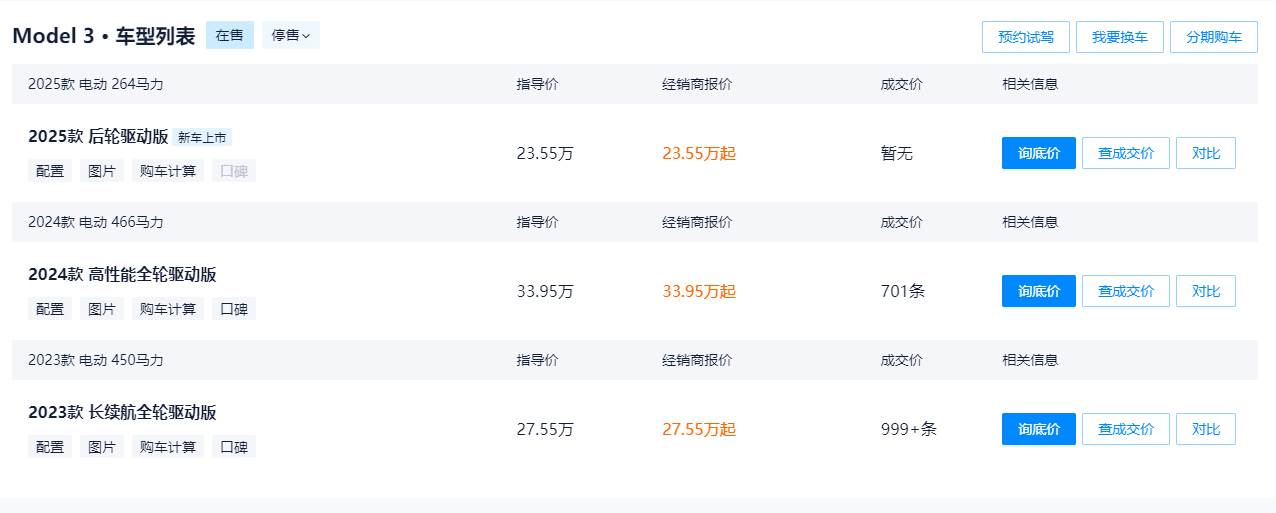Open 购车计算 for 2025款 后轮驱动版
This screenshot has height=513, width=1276.
tap(167, 171)
